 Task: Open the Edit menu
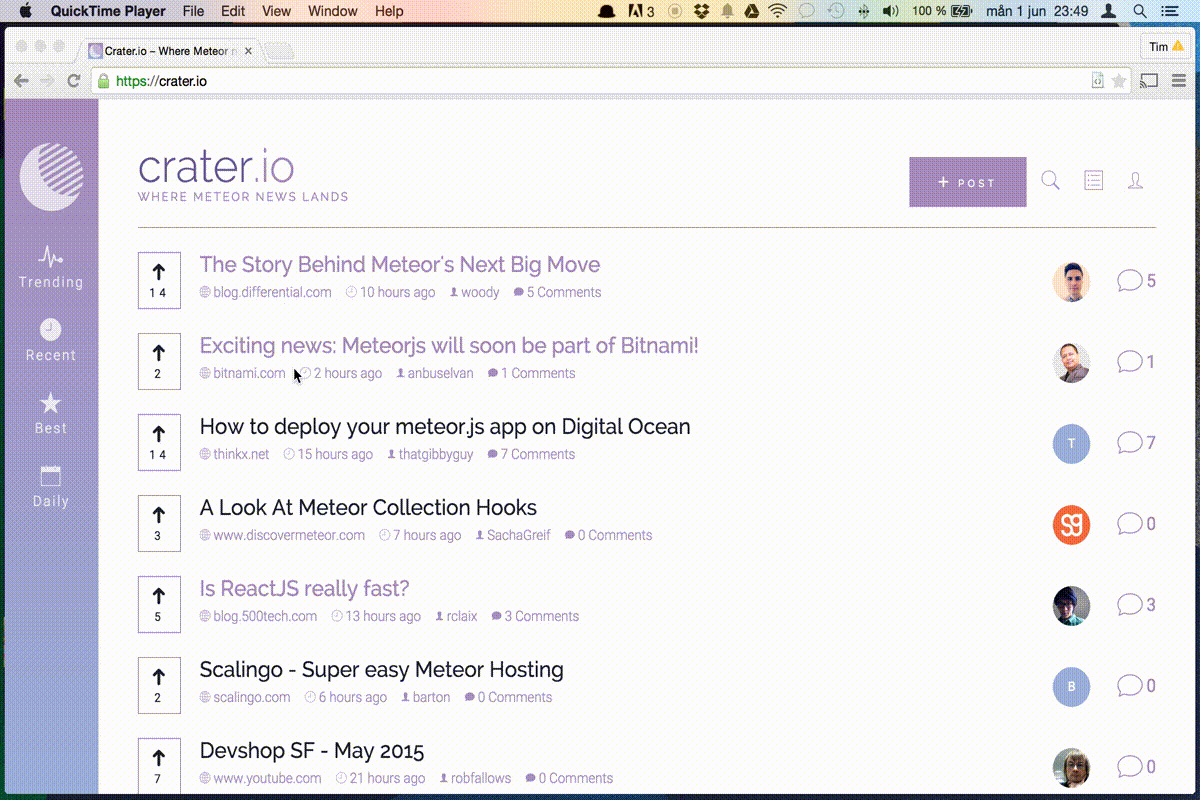(233, 12)
